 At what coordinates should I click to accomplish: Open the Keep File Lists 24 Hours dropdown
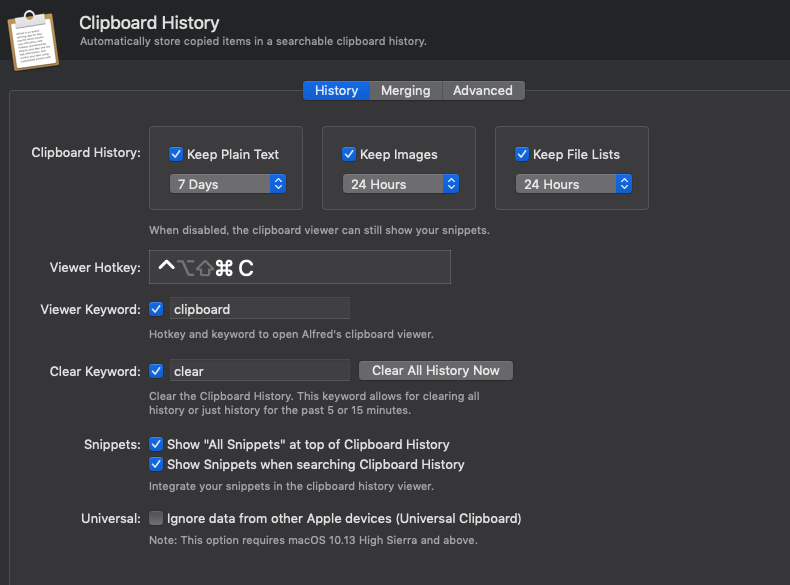[x=573, y=184]
